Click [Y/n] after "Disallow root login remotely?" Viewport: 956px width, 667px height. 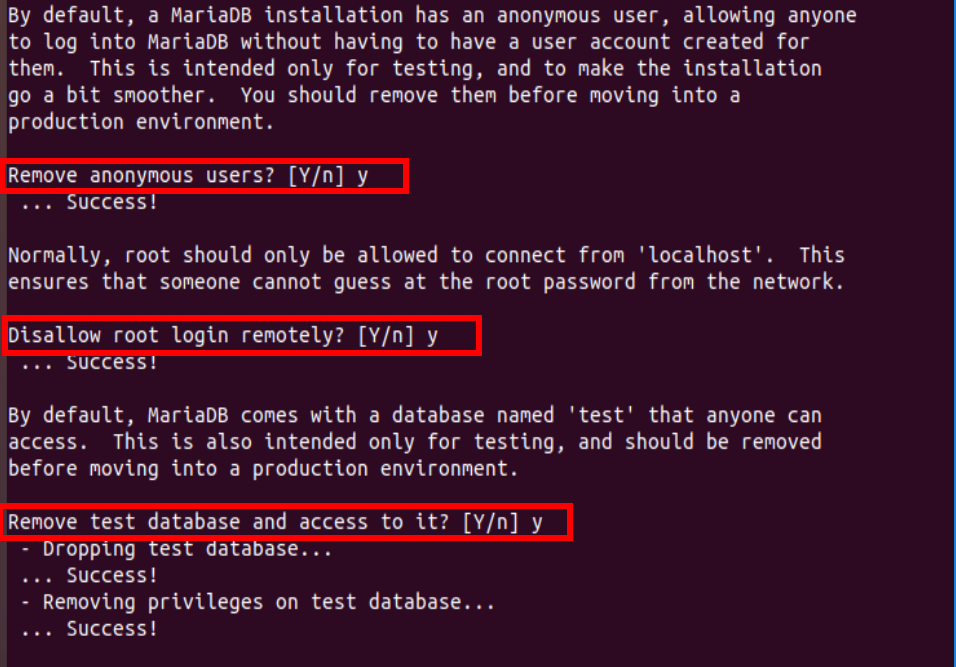(386, 335)
